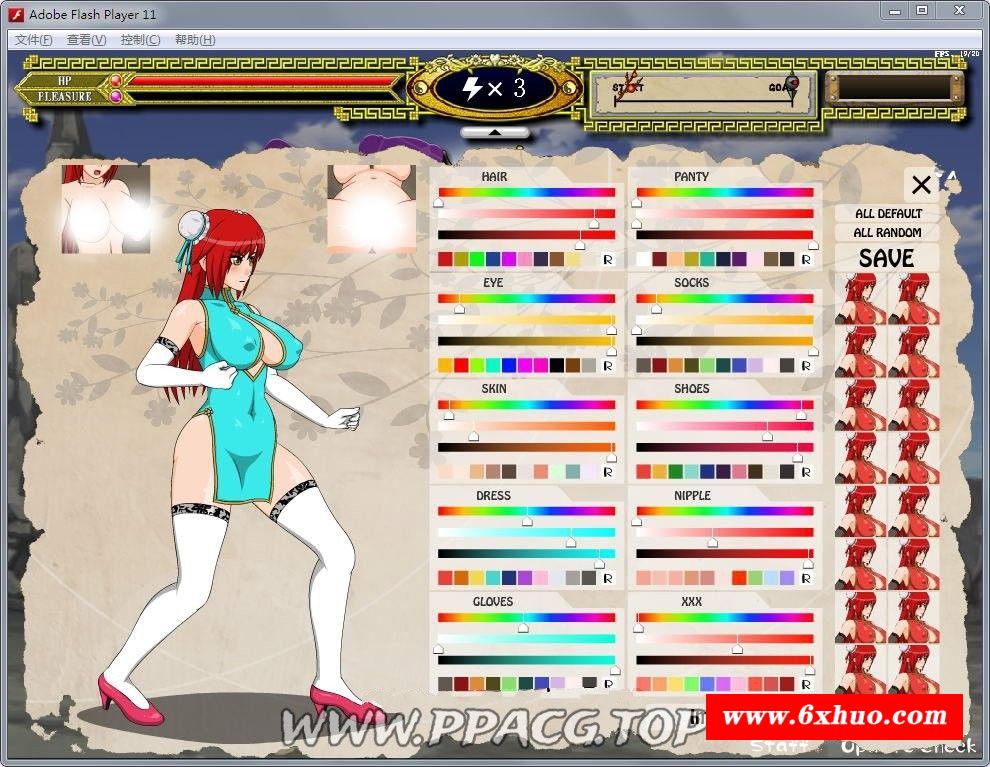Viewport: 990px width, 767px height.
Task: Pick the magenta swatch in the HAIR palette
Action: 509,259
